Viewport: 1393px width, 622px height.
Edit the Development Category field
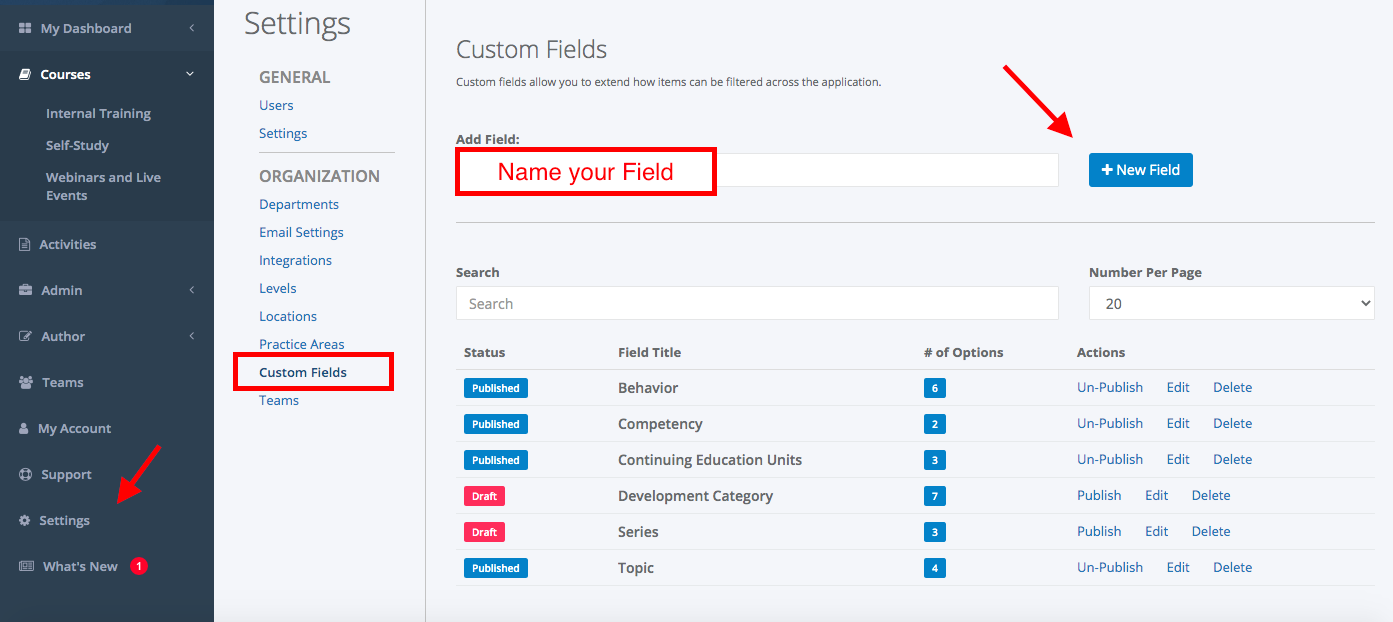[1157, 495]
